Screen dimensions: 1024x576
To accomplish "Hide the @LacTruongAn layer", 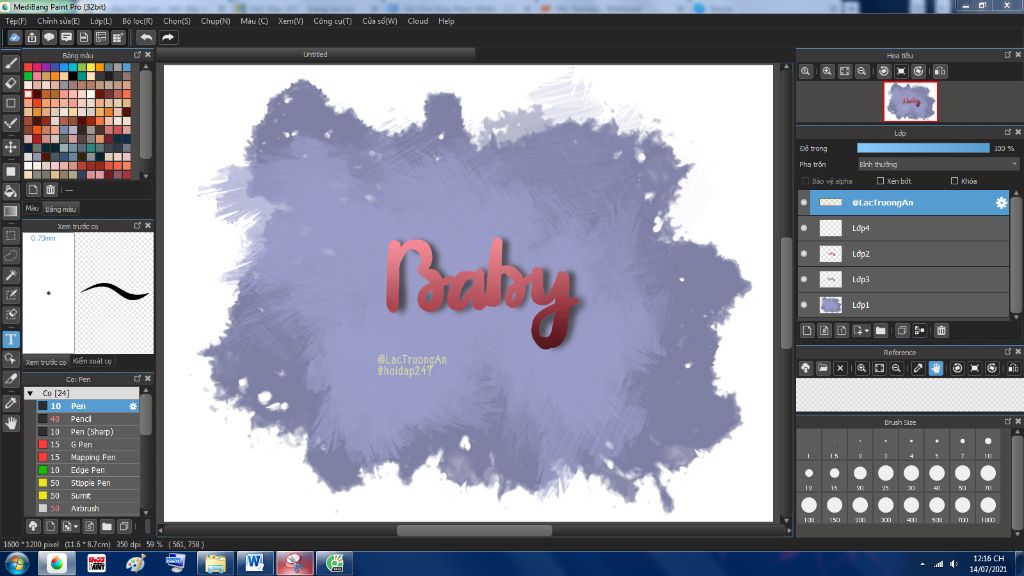I will [x=804, y=203].
